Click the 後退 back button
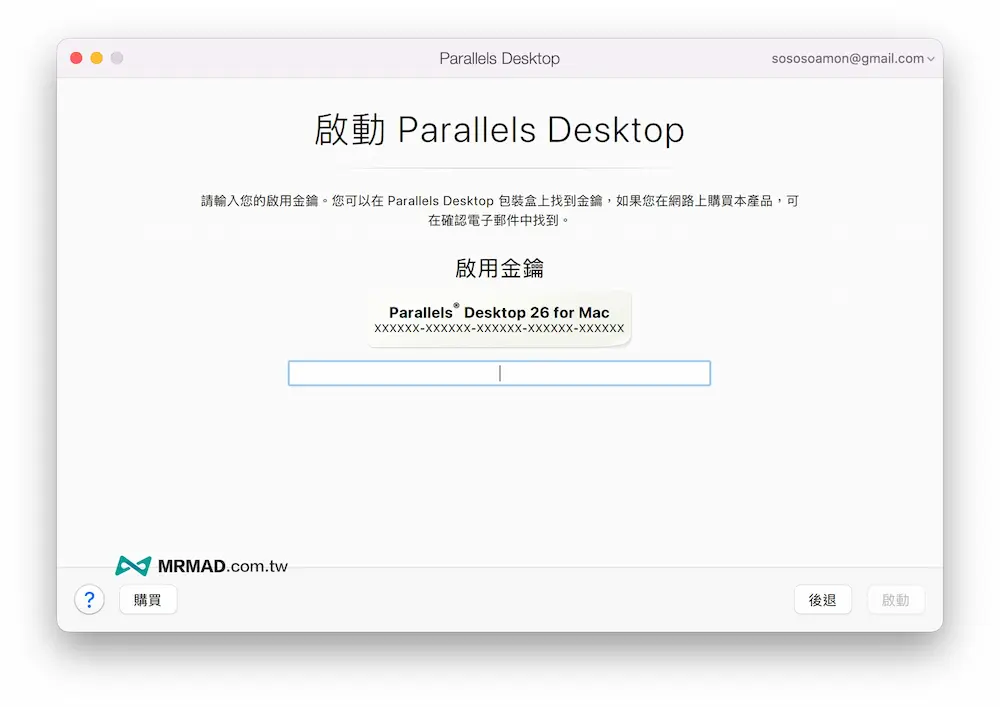The height and width of the screenshot is (707, 1000). 822,599
